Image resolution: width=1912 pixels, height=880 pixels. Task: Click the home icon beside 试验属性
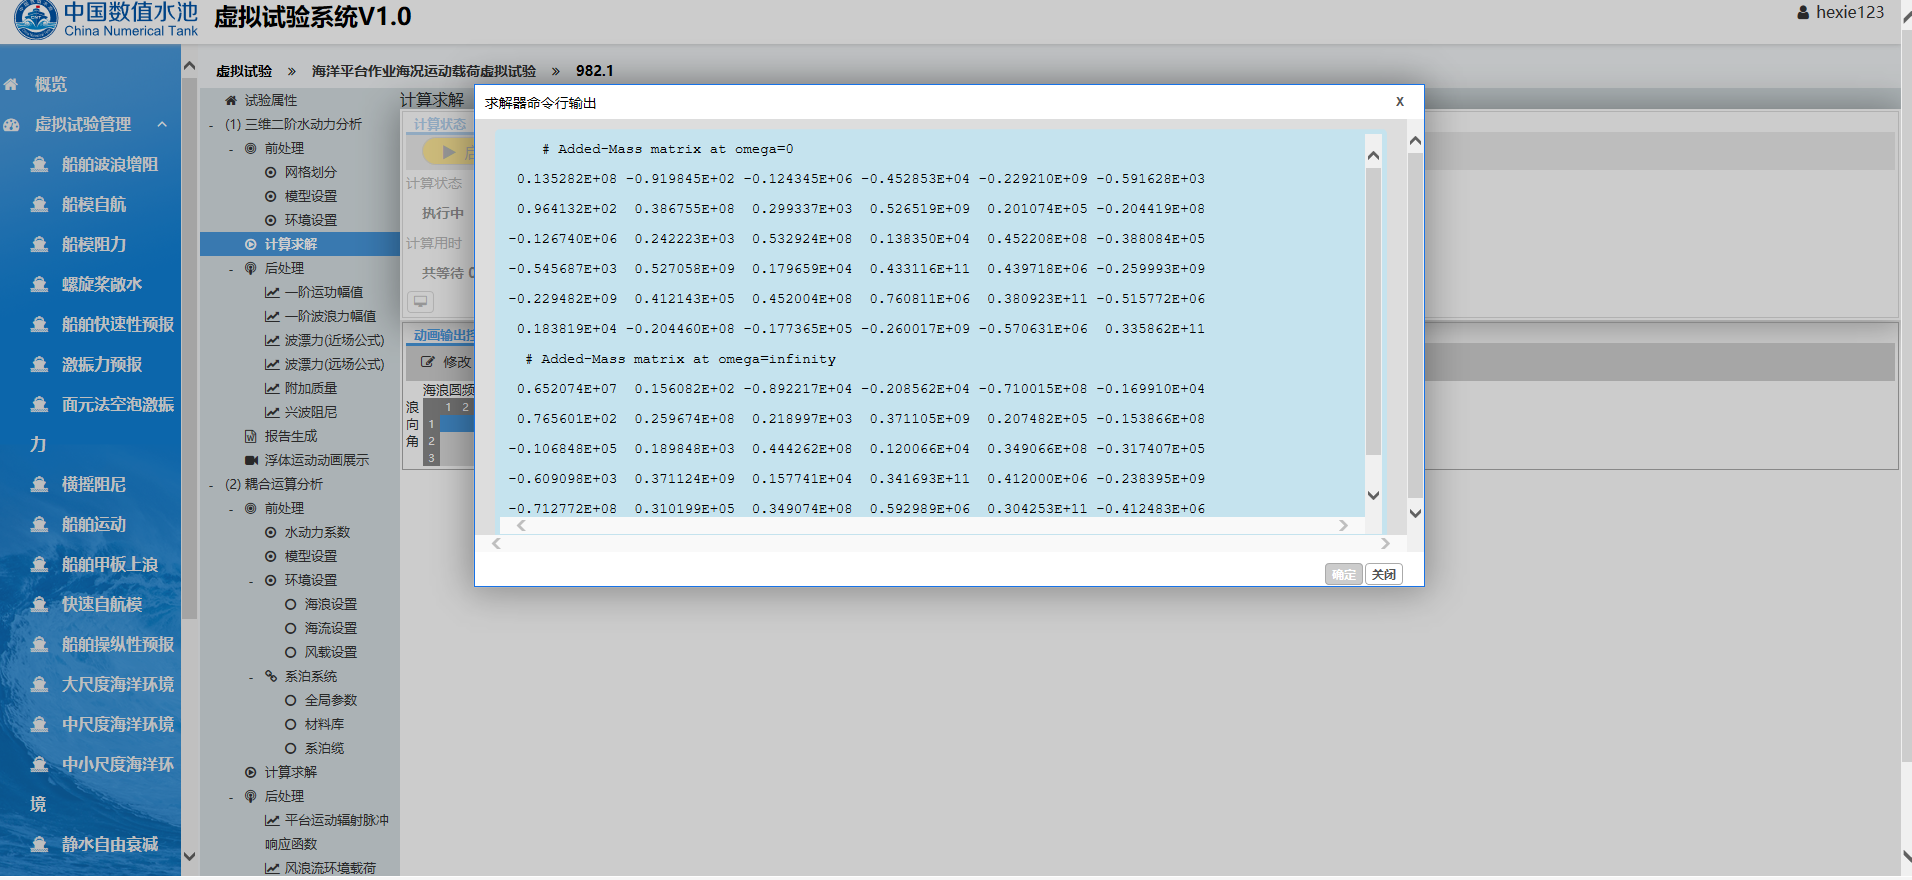coord(231,100)
